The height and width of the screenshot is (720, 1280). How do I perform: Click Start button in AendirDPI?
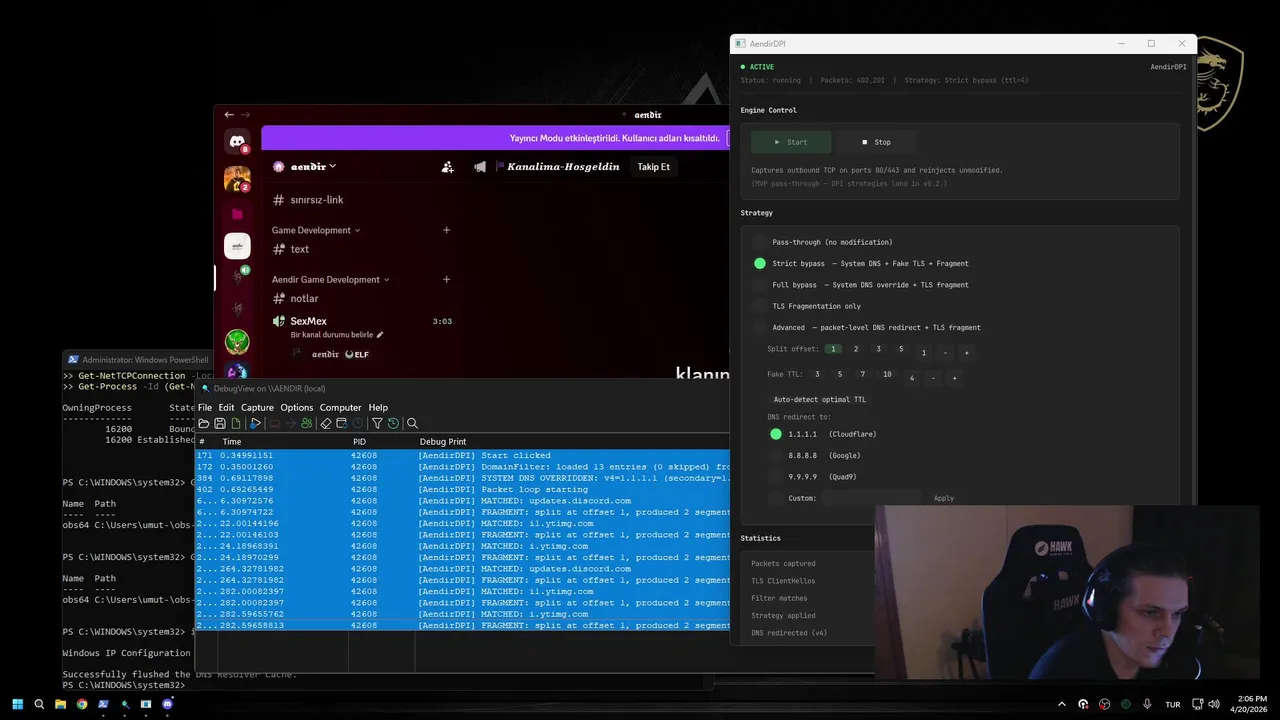791,142
